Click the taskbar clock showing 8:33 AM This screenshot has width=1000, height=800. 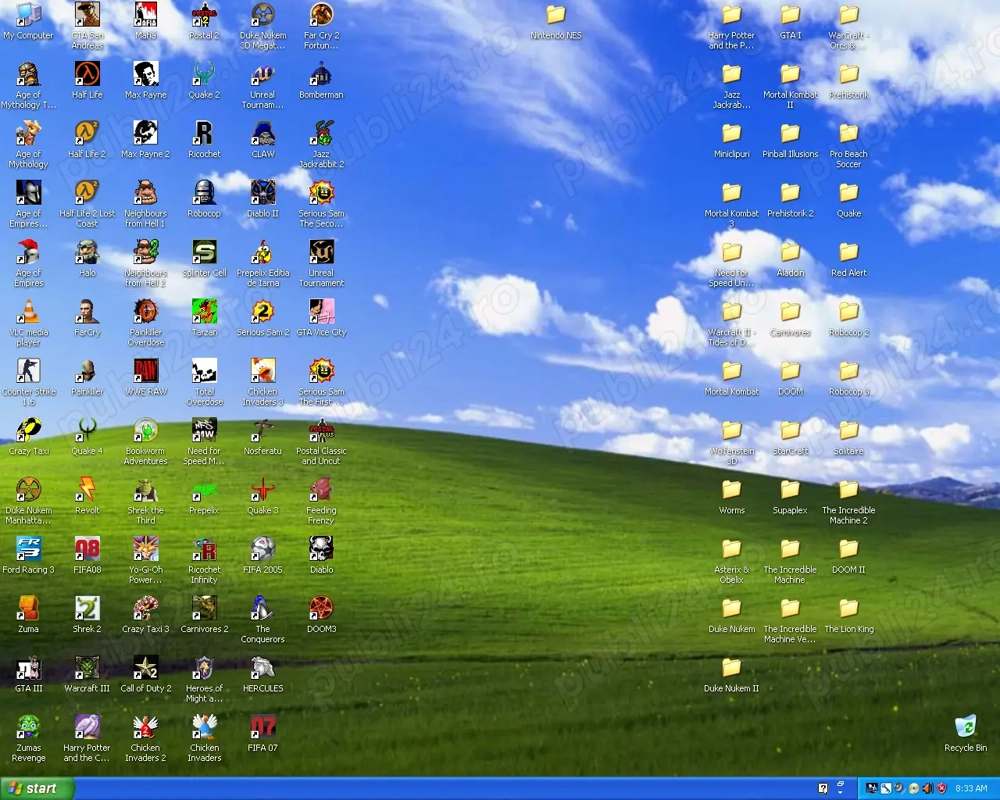971,789
